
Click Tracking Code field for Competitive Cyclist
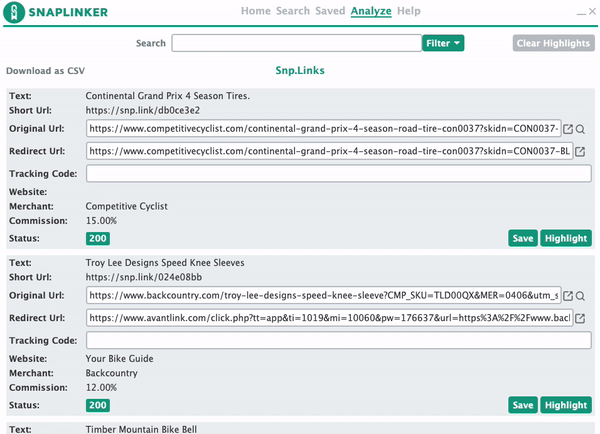(x=339, y=173)
